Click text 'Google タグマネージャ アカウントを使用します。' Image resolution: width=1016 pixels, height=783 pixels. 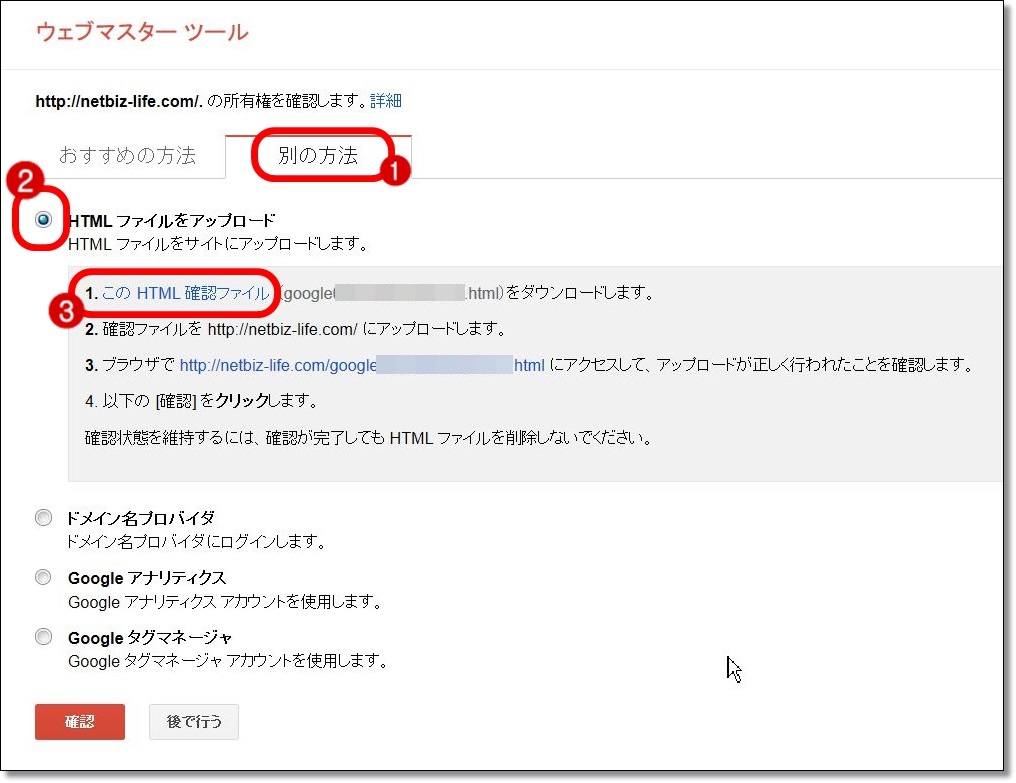pyautogui.click(x=228, y=661)
